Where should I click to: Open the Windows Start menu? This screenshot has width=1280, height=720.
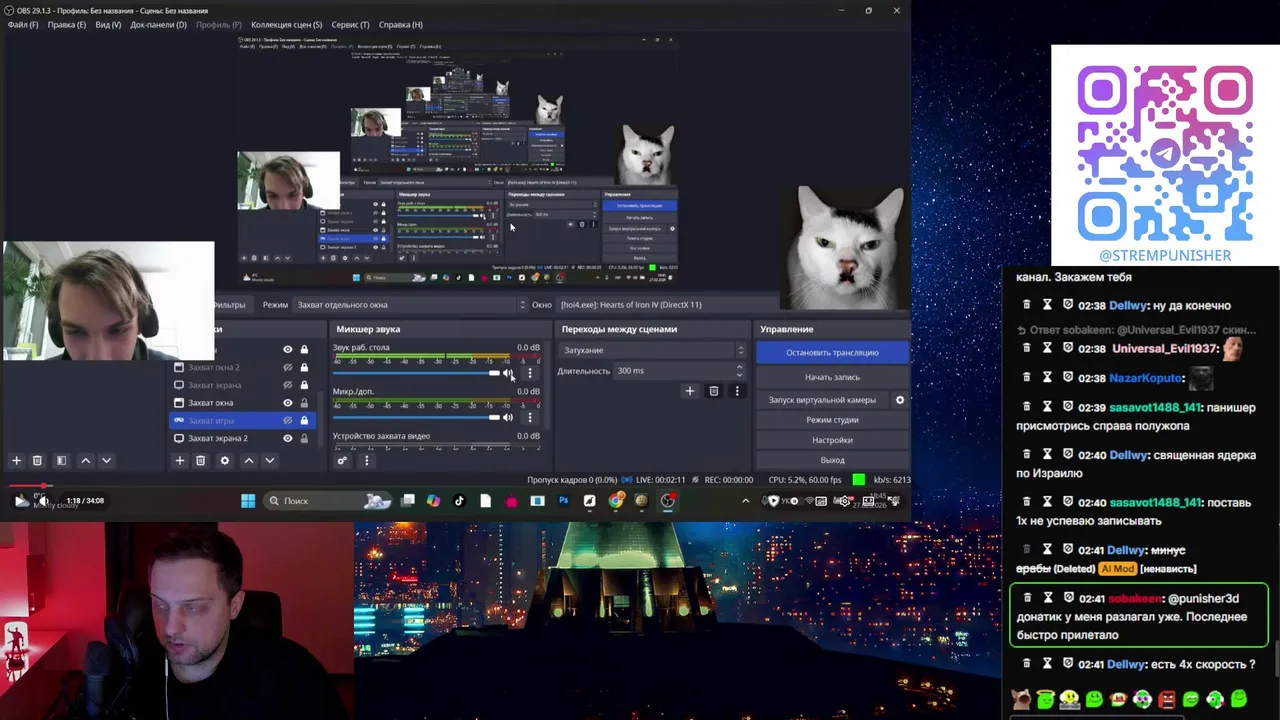point(248,501)
